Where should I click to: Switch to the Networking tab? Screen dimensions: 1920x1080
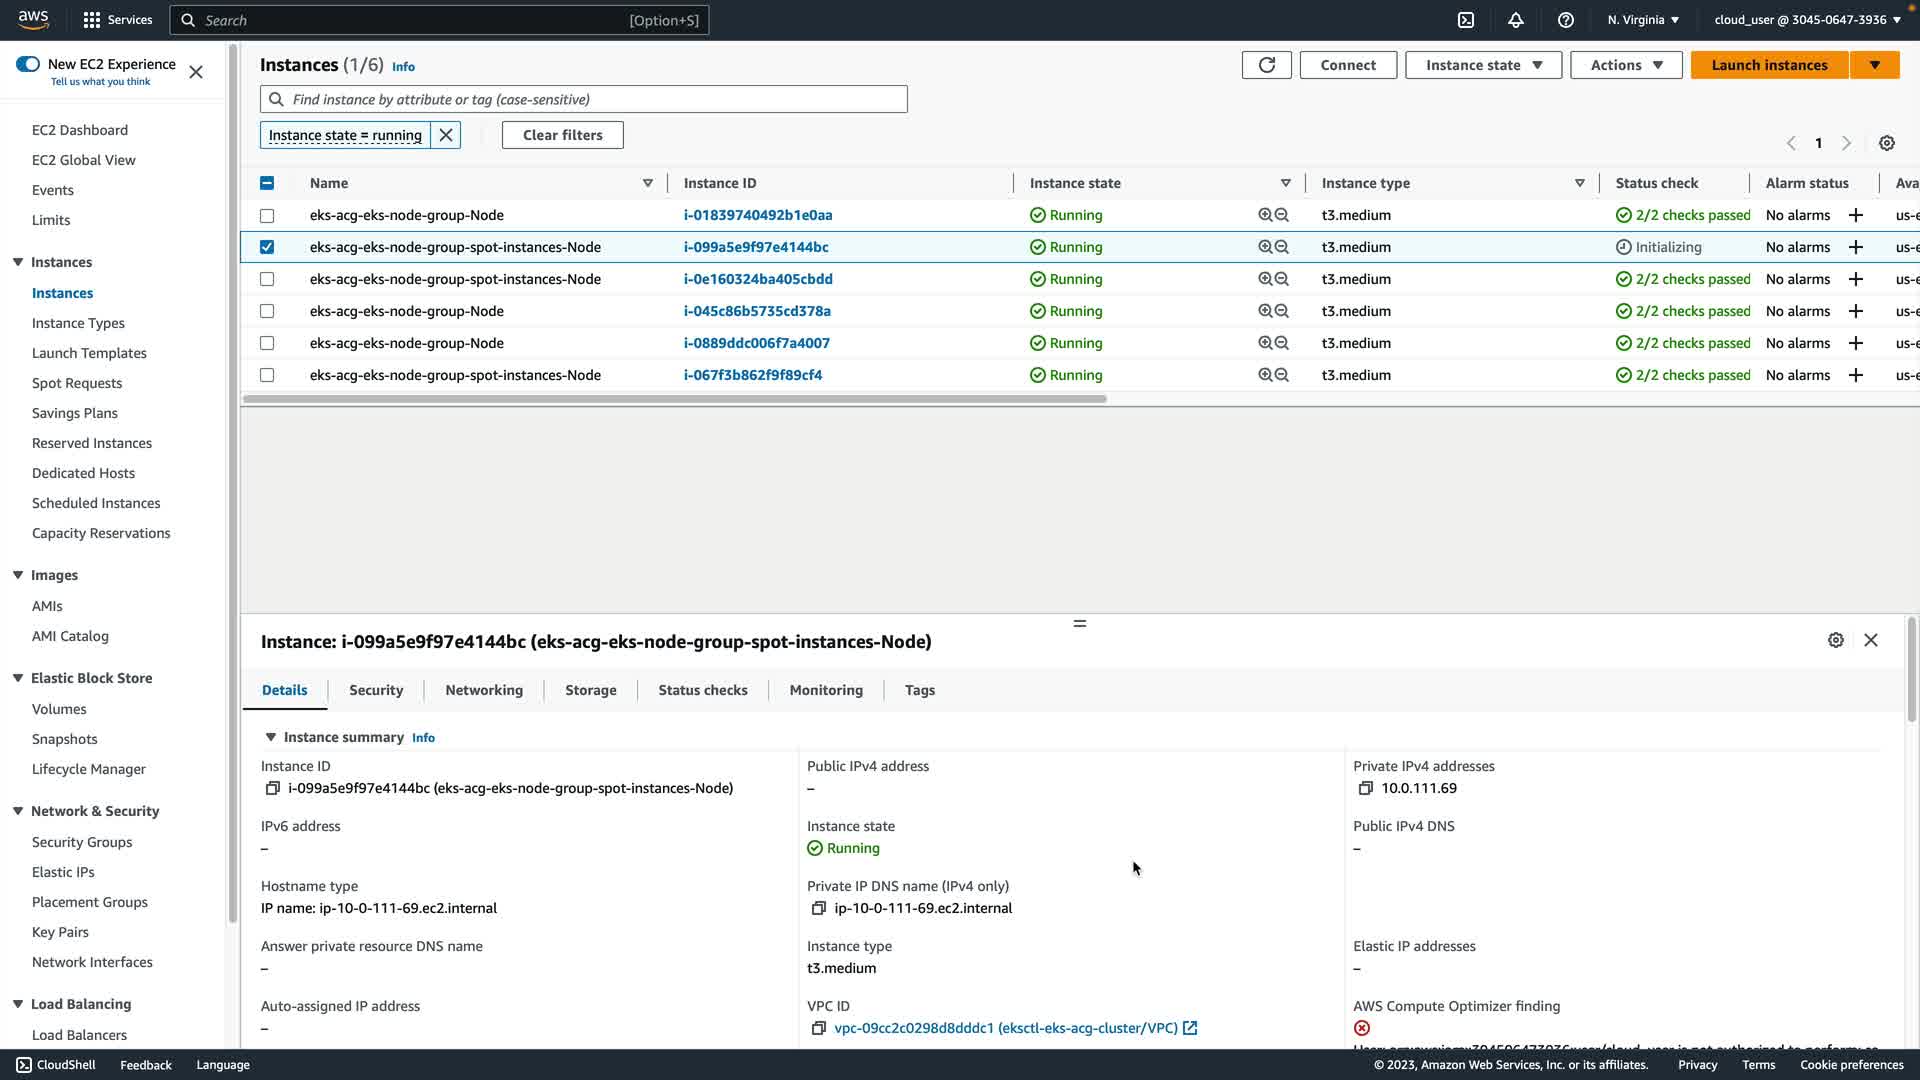coord(484,690)
